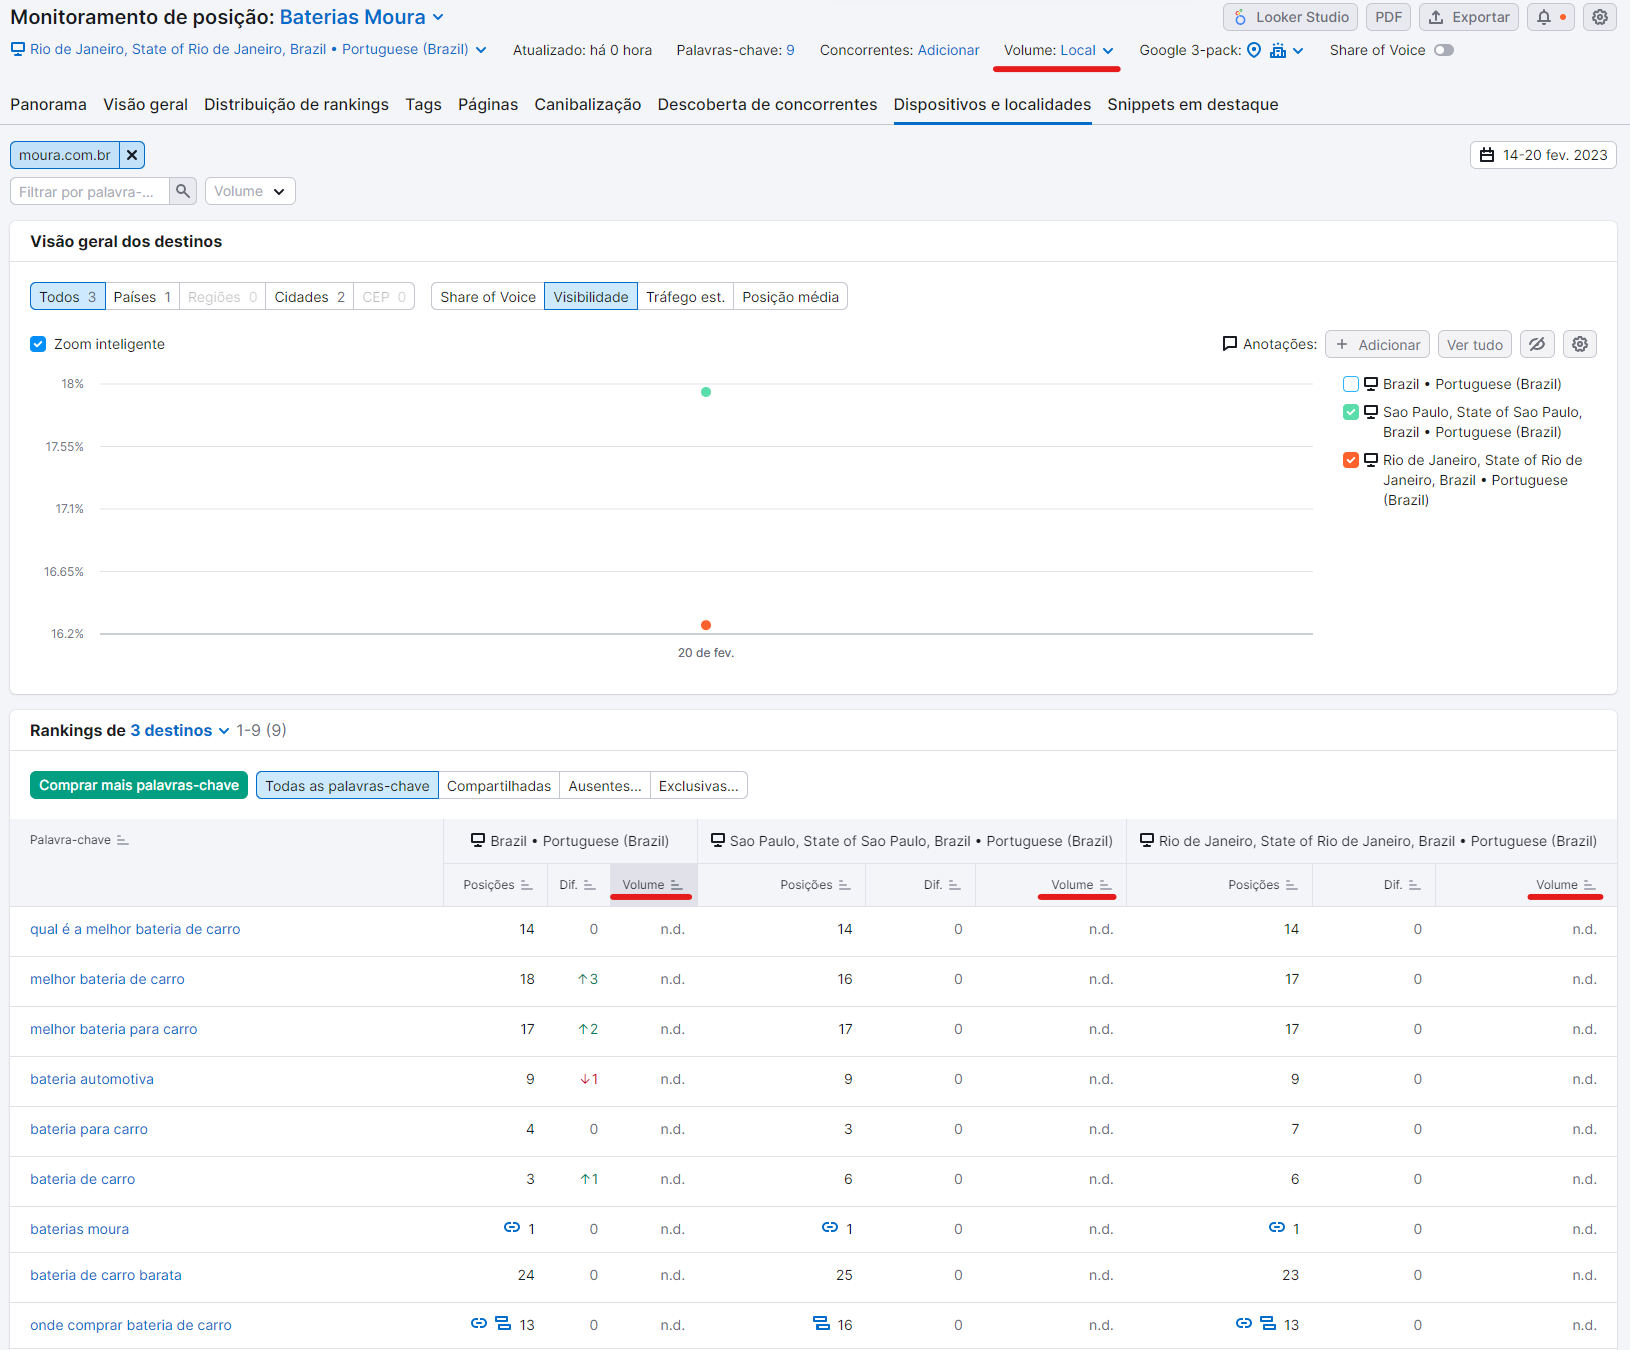The image size is (1630, 1350).
Task: Select the Compartilhadas keyword filter tab
Action: click(499, 785)
